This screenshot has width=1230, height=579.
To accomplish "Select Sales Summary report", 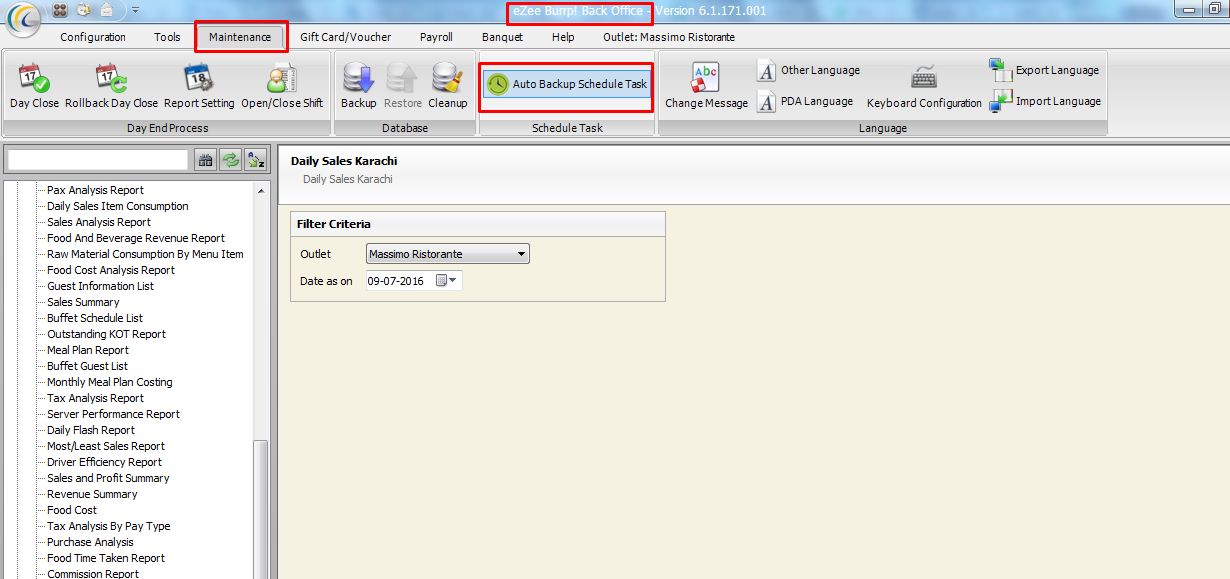I will click(x=83, y=302).
